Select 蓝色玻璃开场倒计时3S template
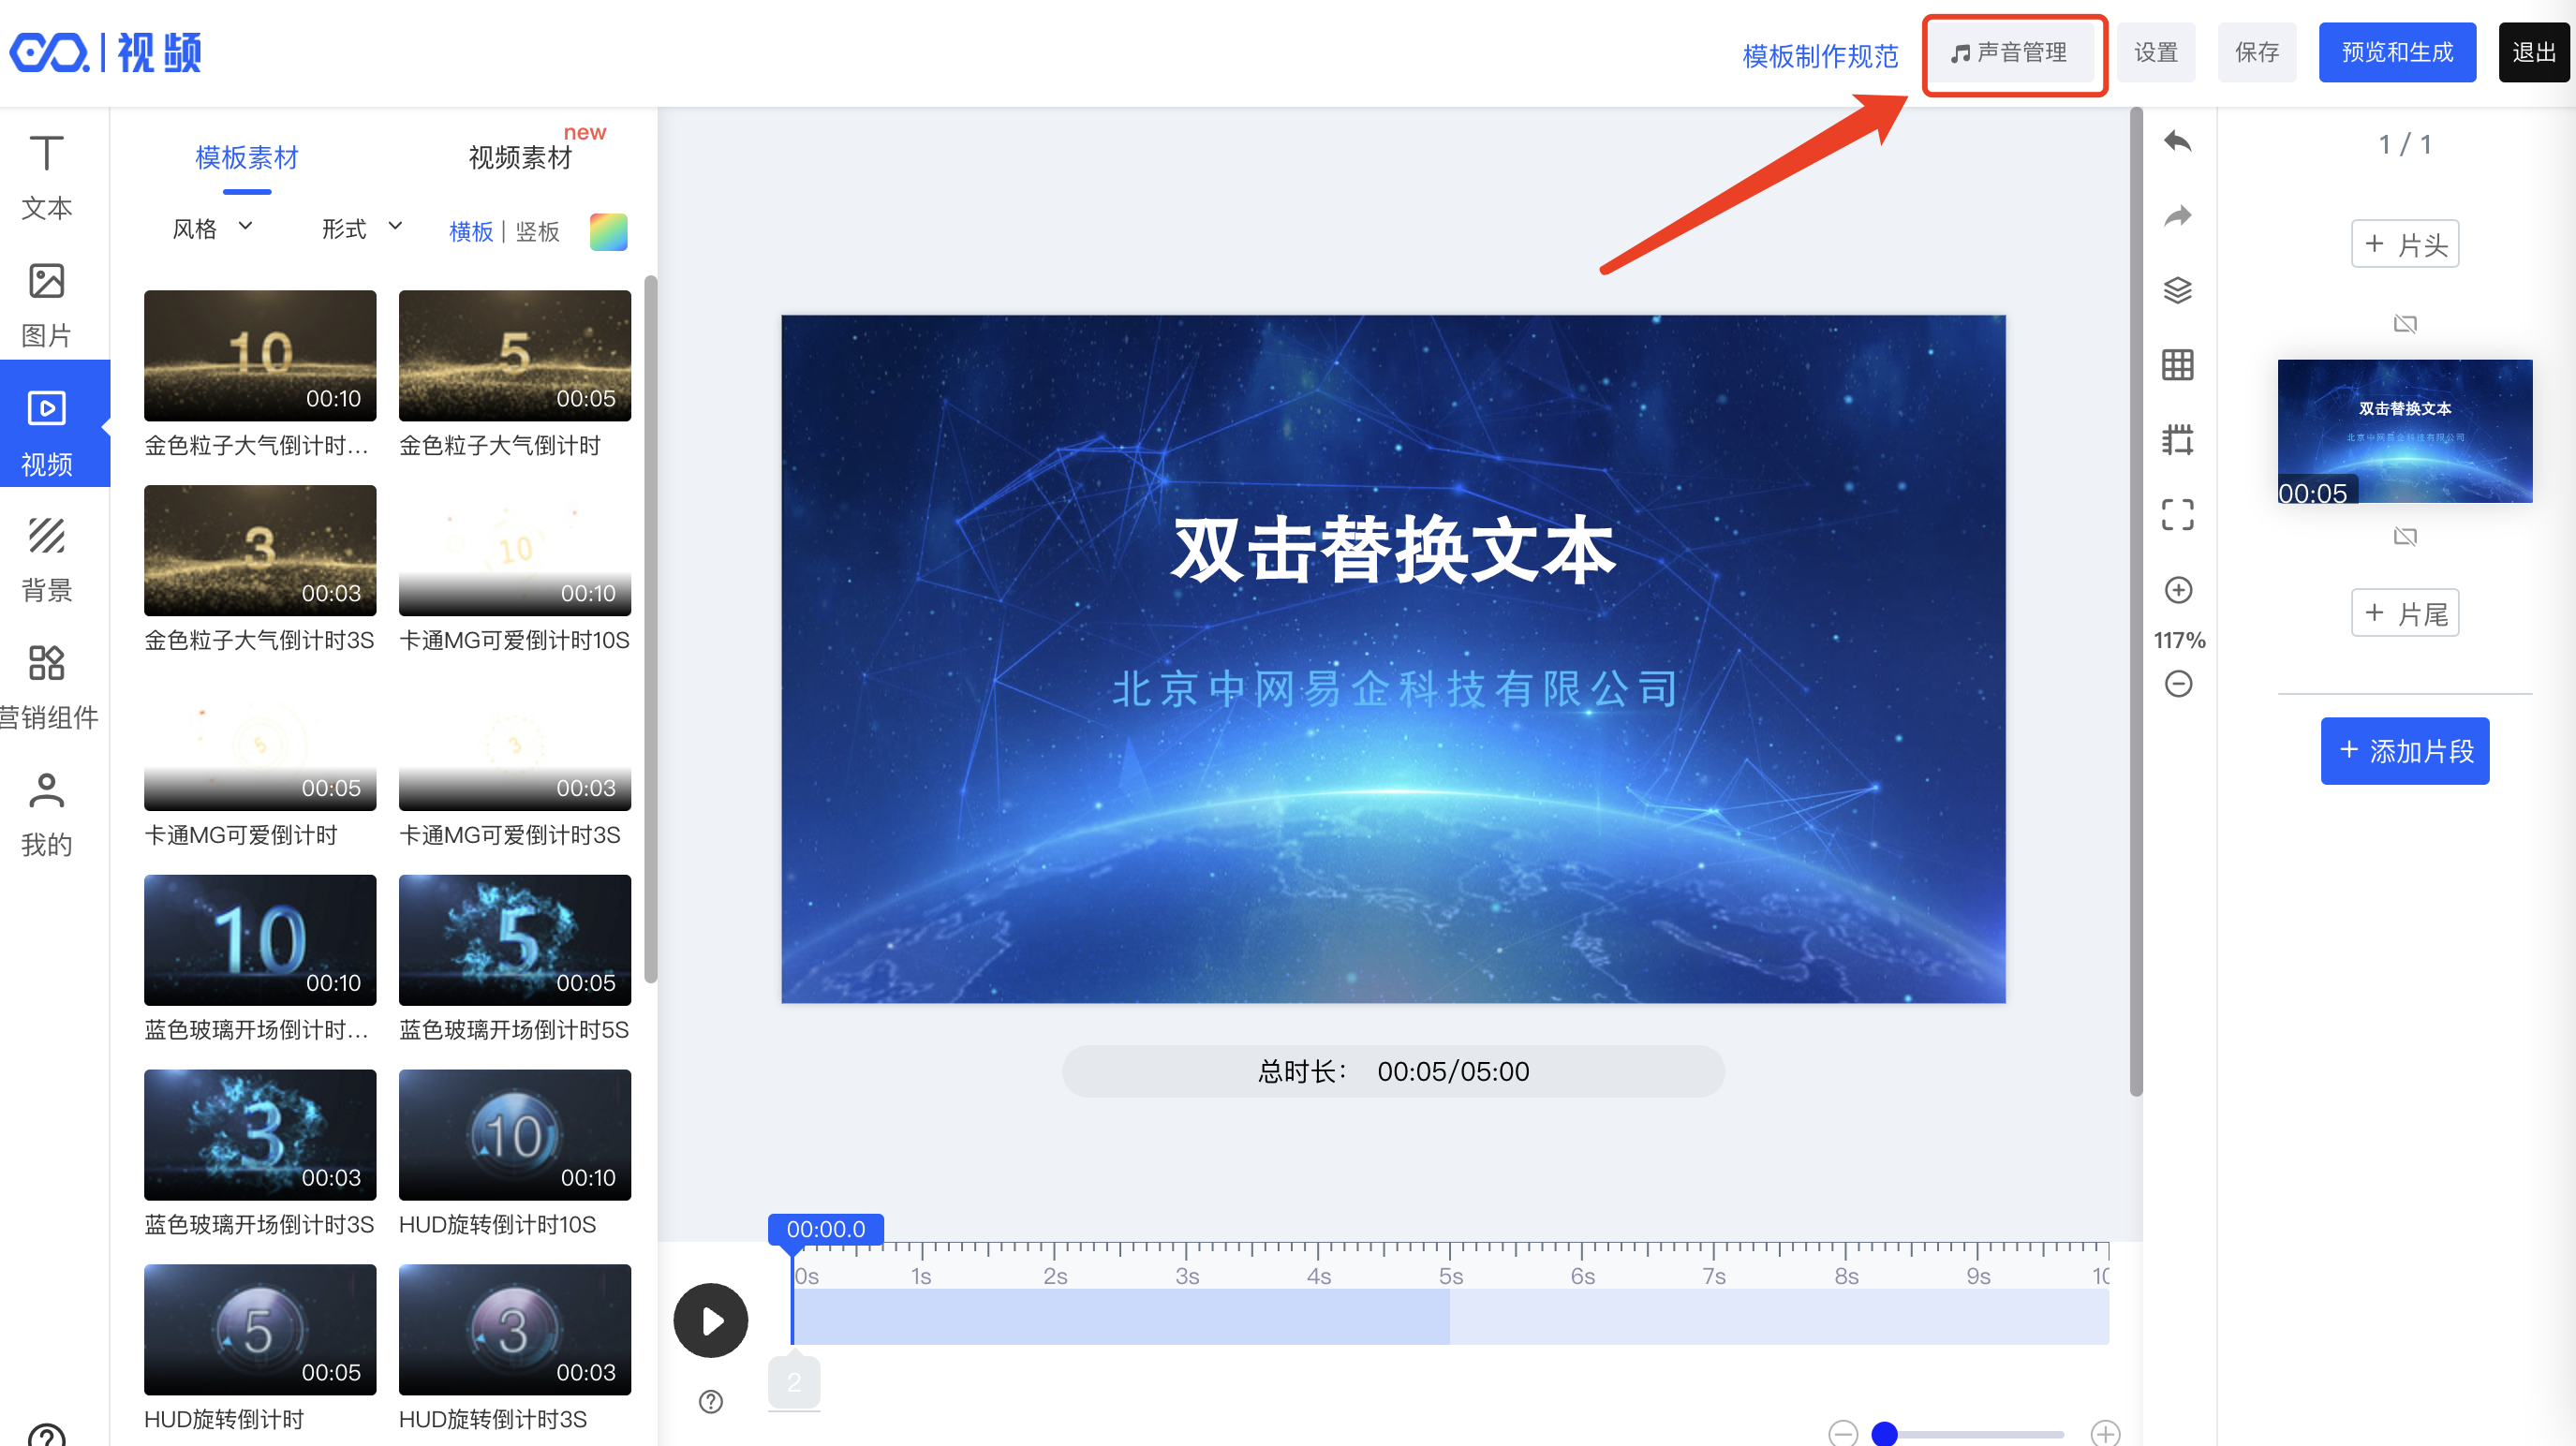 (x=260, y=1136)
